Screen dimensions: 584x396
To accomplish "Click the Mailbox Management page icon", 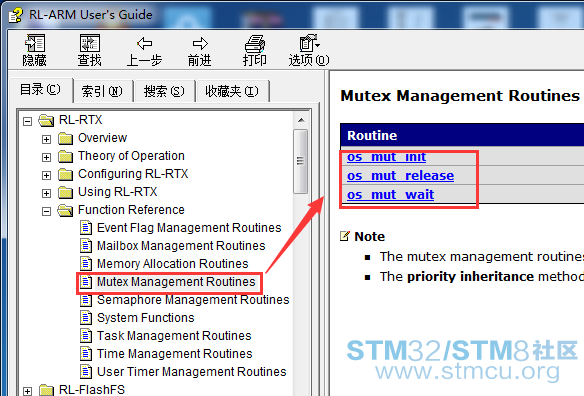I will click(x=86, y=245).
